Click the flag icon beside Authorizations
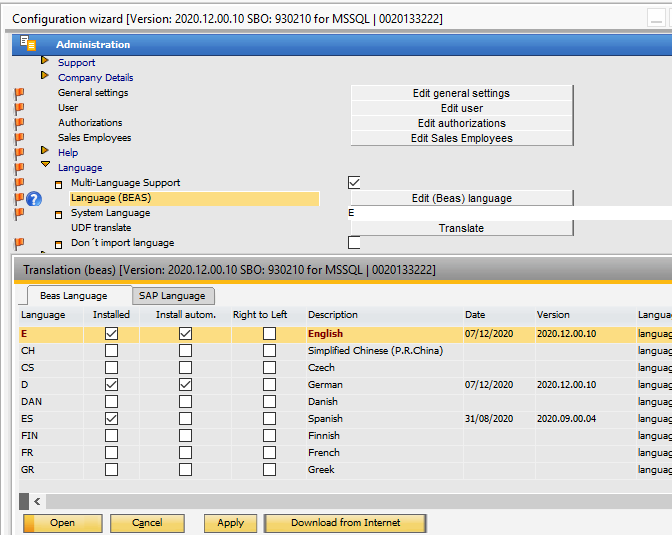Viewport: 672px width, 535px height. click(x=18, y=123)
